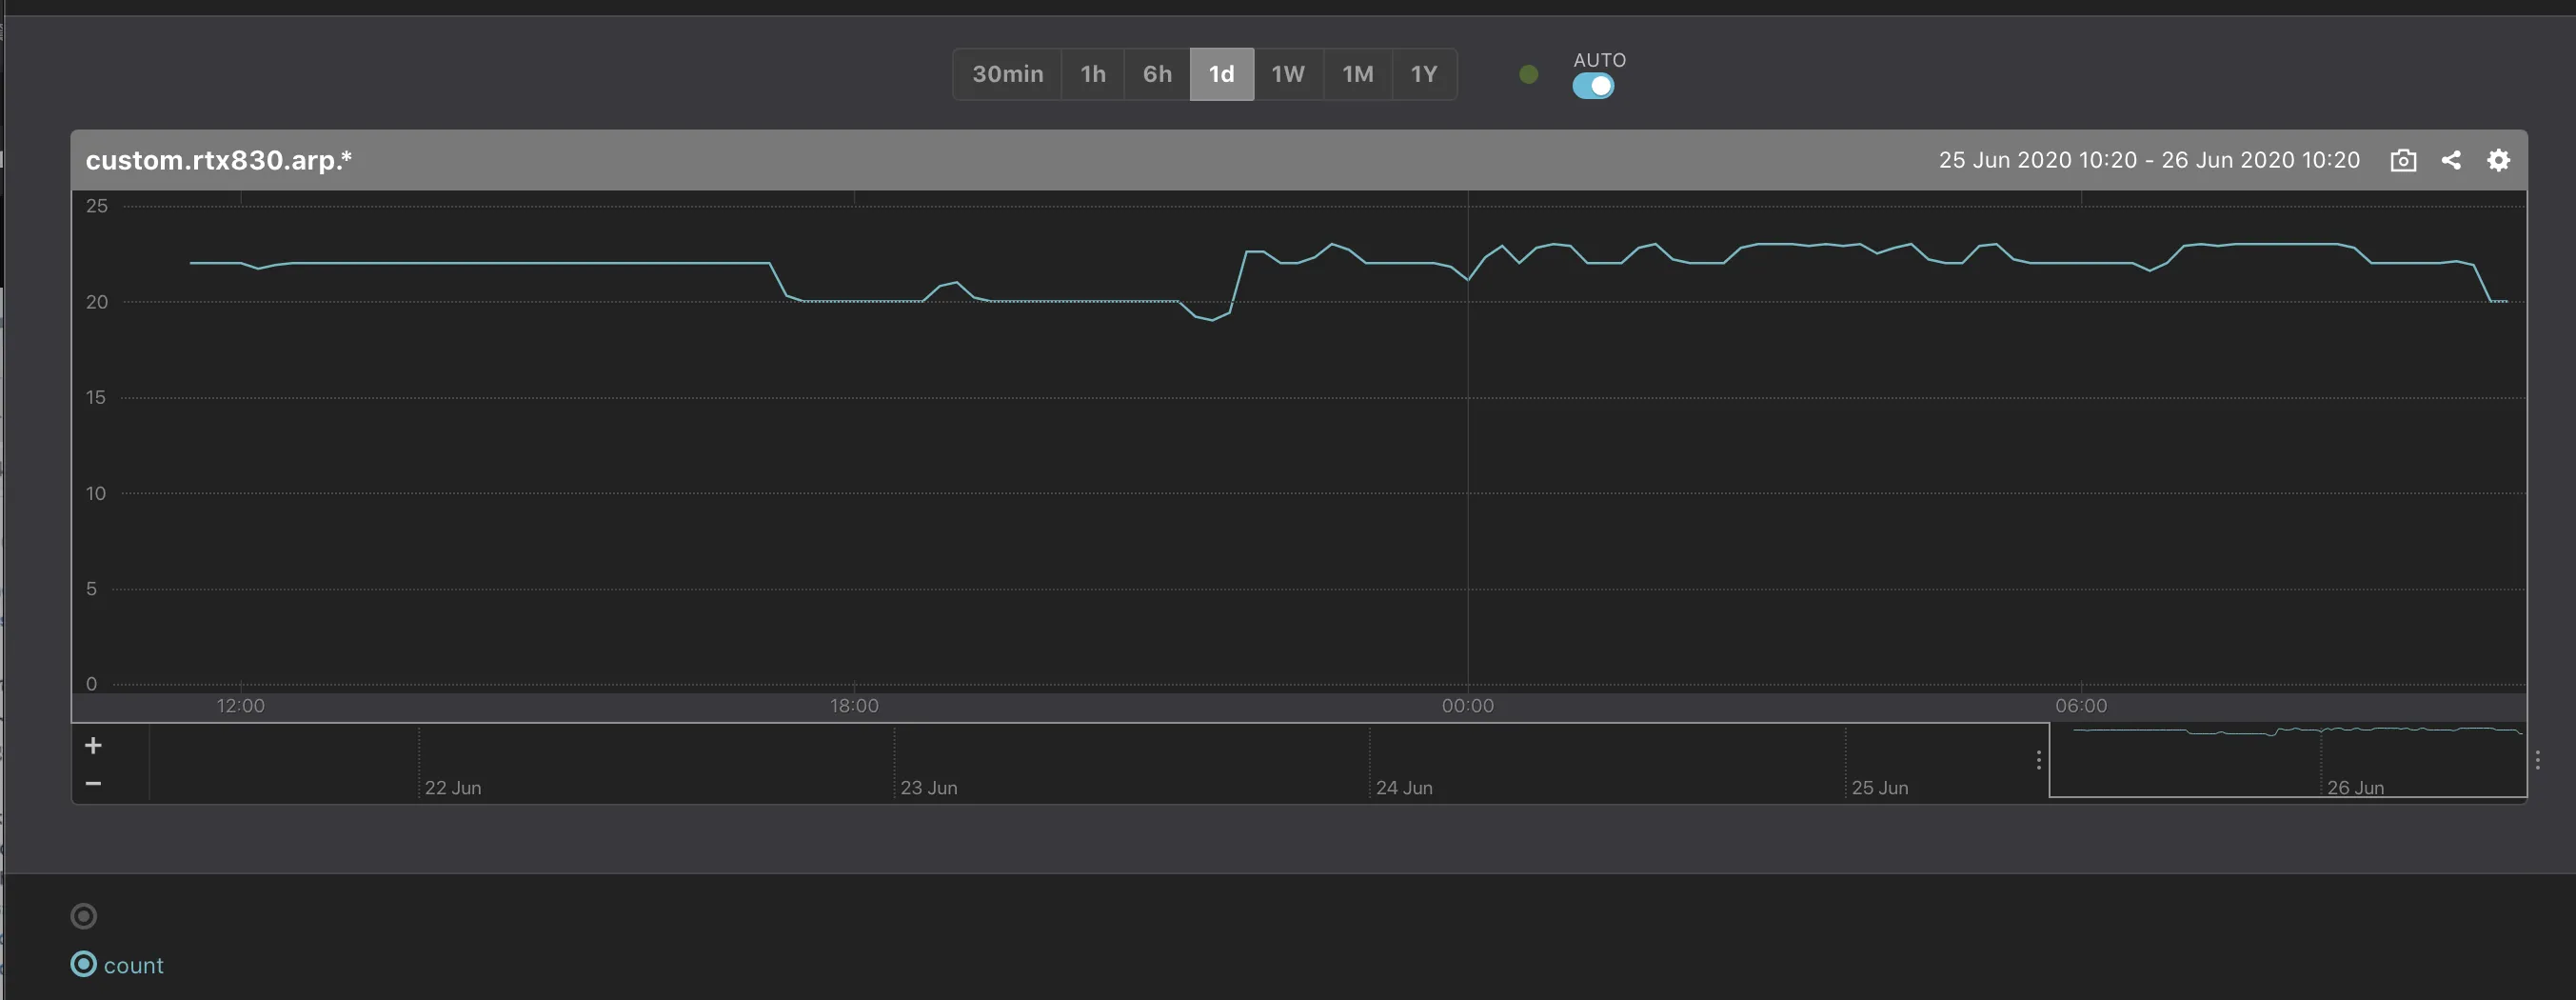The width and height of the screenshot is (2576, 1000).
Task: Open chart settings gear icon
Action: click(x=2498, y=160)
